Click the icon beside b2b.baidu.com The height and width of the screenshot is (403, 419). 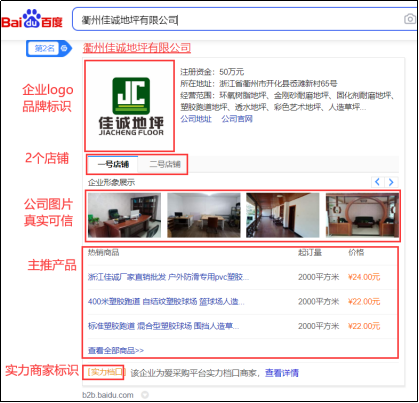[145, 395]
